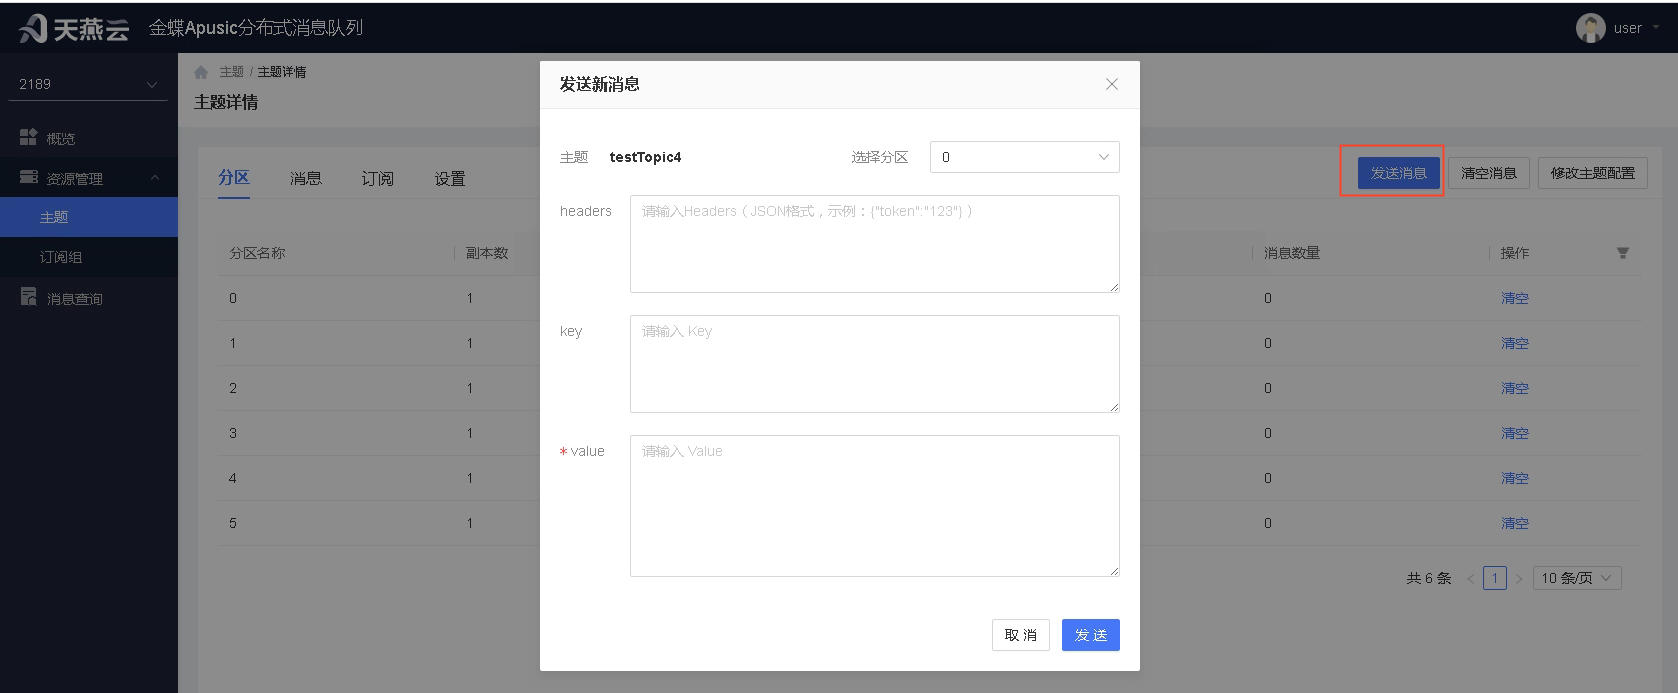The image size is (1678, 693).
Task: Close the 发送新消息 dialog with X
Action: 1111,84
